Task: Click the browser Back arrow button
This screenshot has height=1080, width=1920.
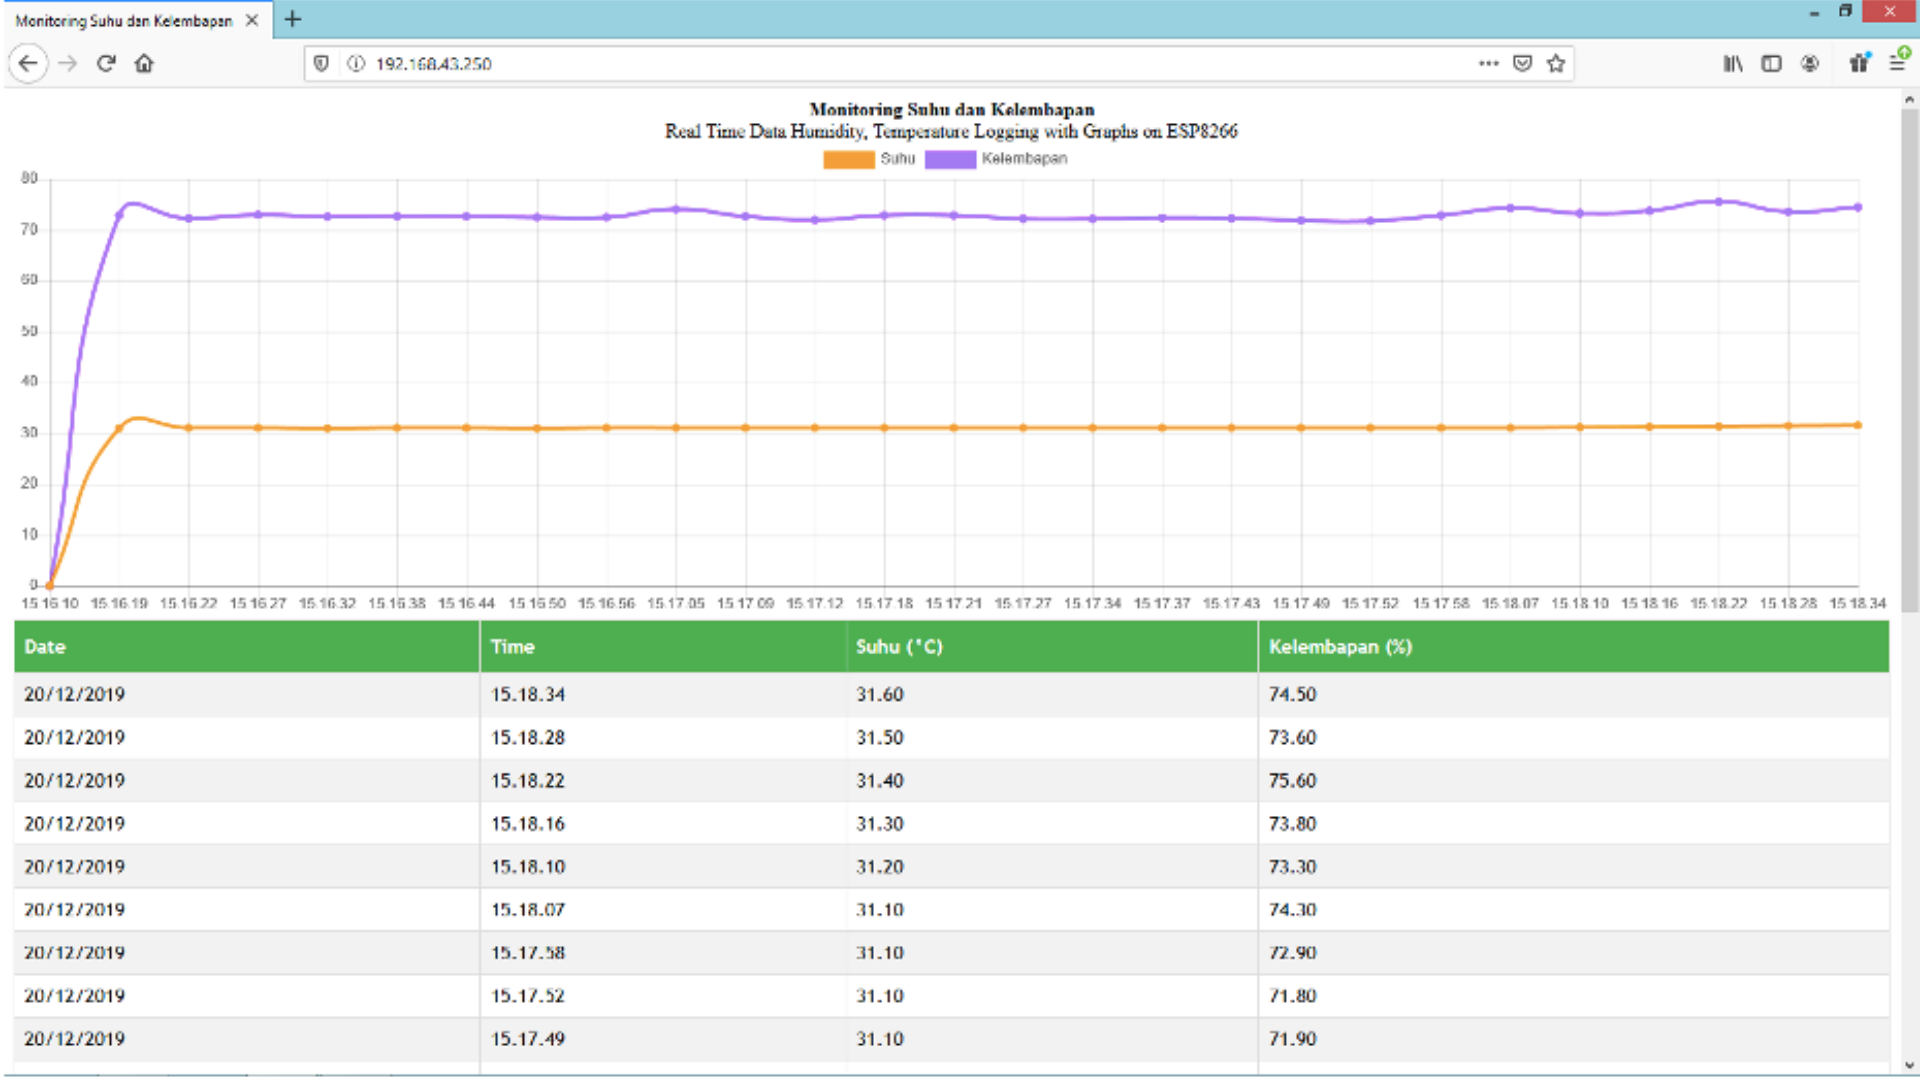Action: coord(28,64)
